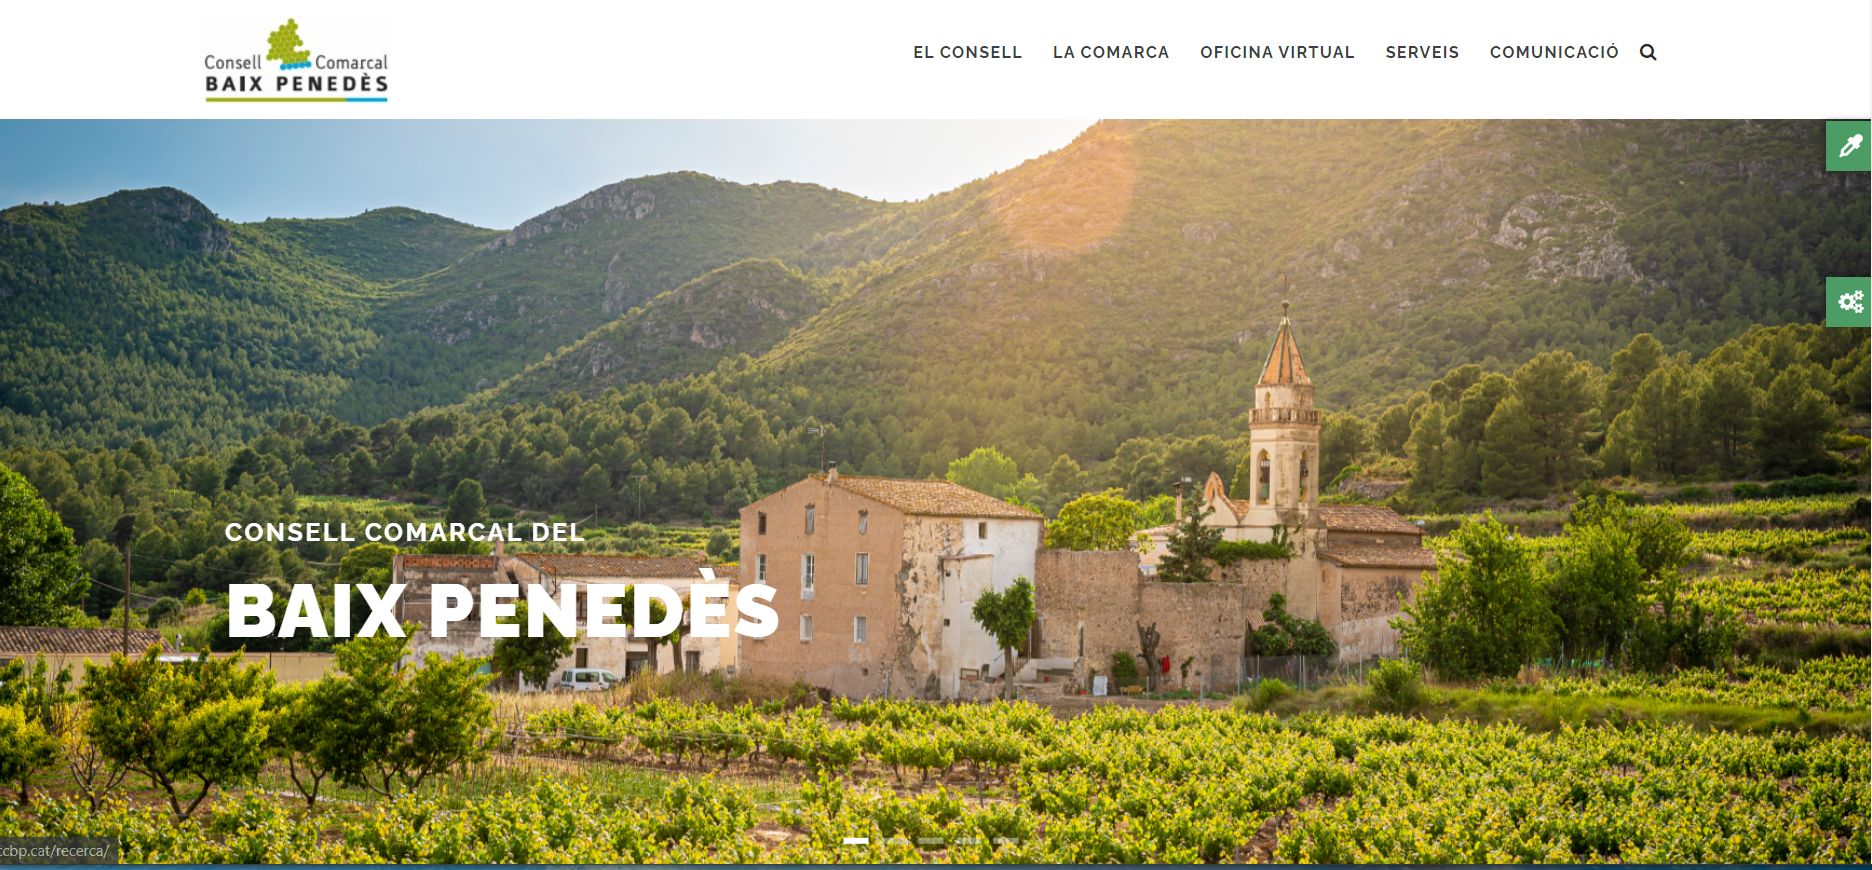The height and width of the screenshot is (870, 1872).
Task: Select the first active slide indicator
Action: point(856,841)
